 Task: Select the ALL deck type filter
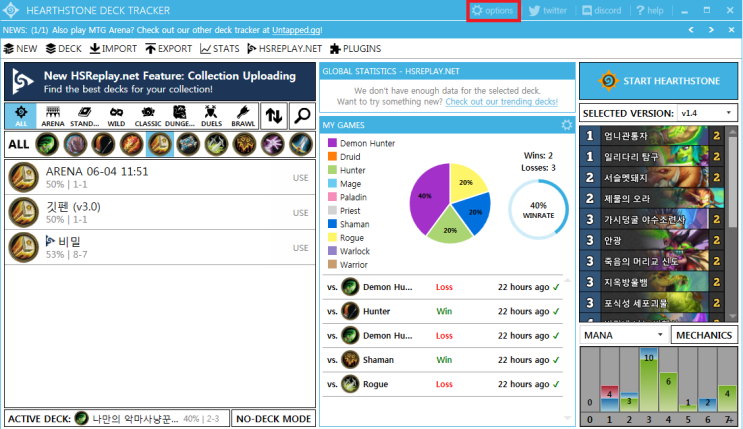21,116
